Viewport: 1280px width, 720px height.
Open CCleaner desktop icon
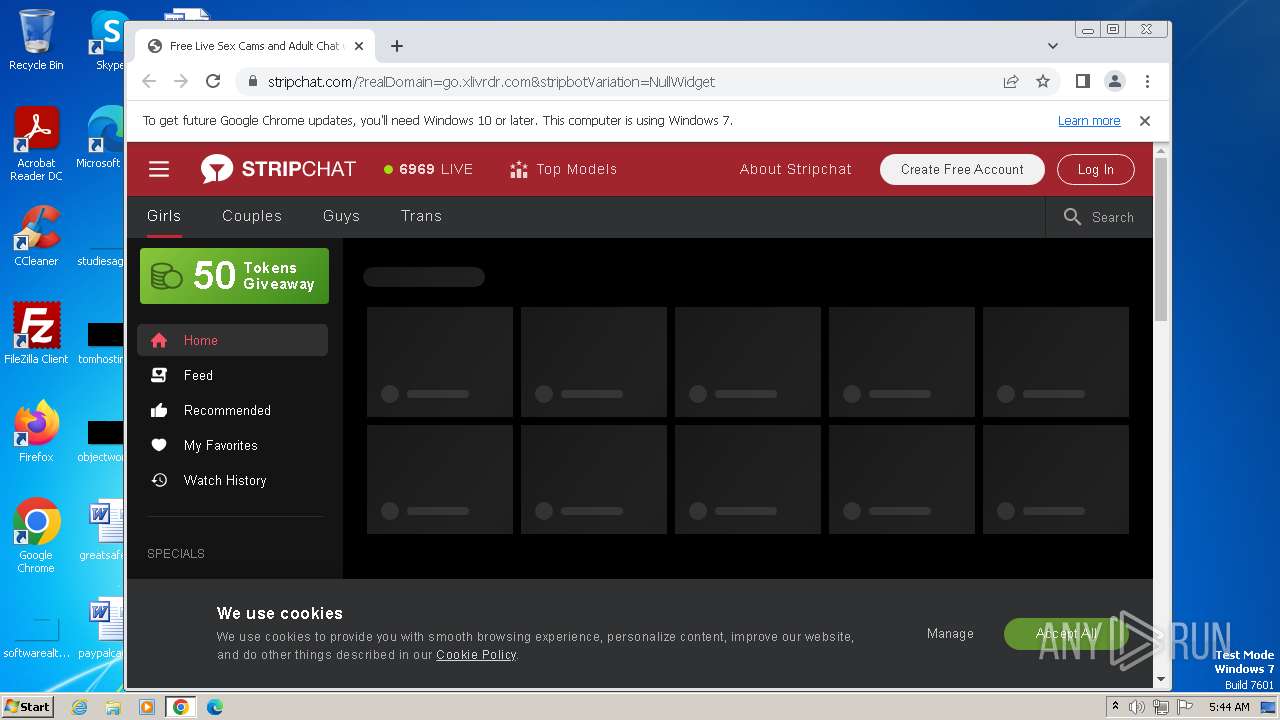(x=36, y=236)
